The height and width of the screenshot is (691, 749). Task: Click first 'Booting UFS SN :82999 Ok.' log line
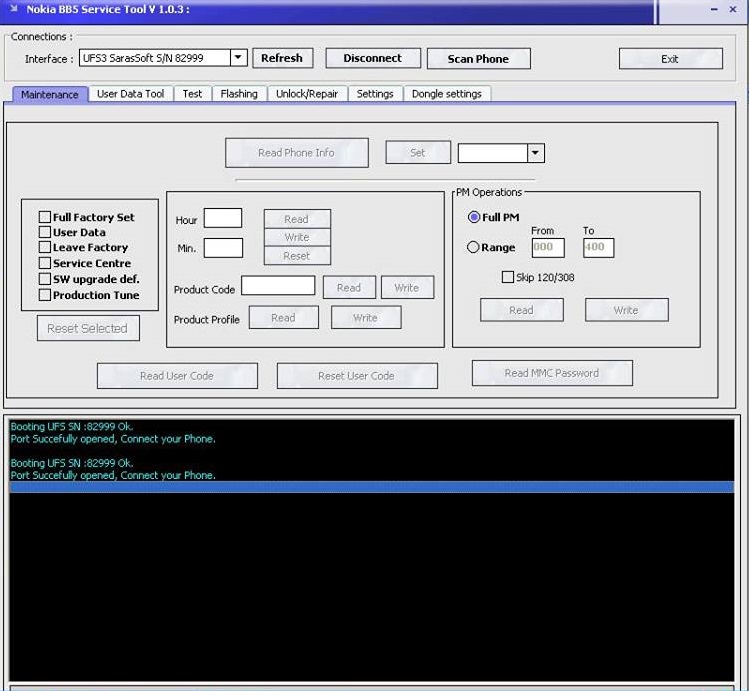[72, 426]
